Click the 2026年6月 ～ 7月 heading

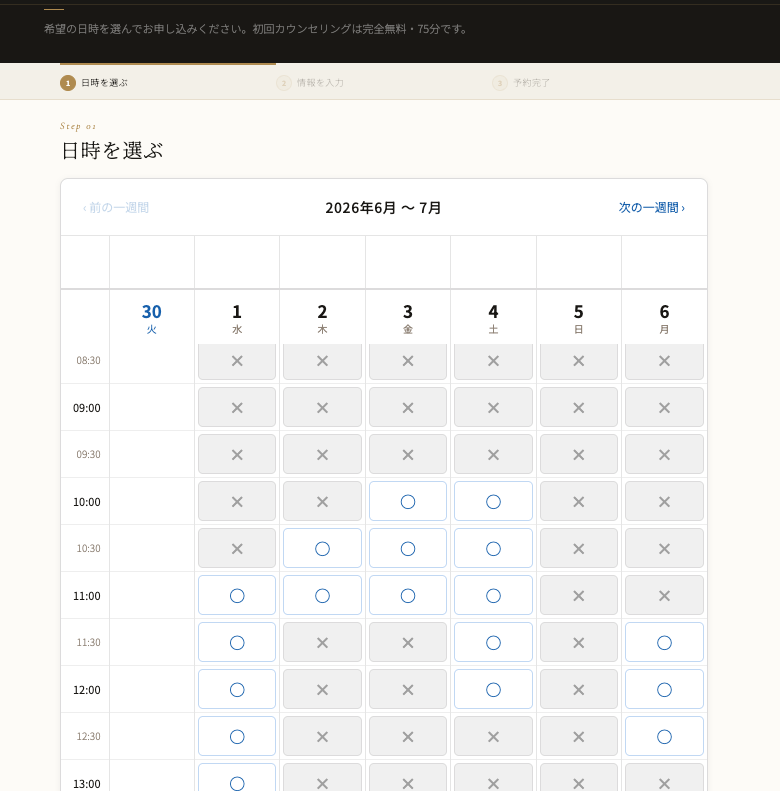[x=383, y=208]
